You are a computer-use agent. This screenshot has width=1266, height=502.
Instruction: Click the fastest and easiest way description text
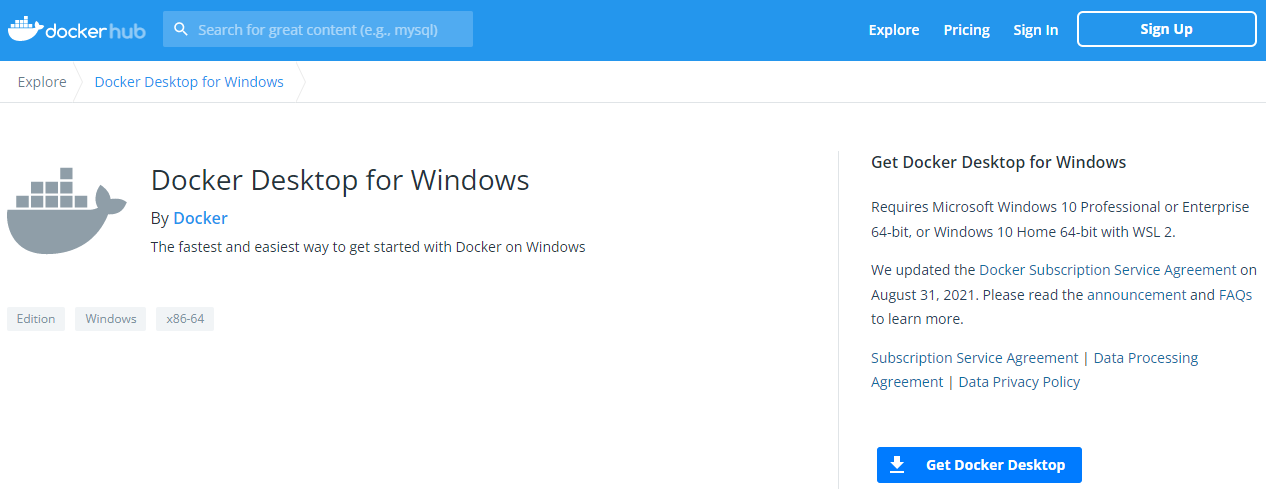pyautogui.click(x=368, y=247)
